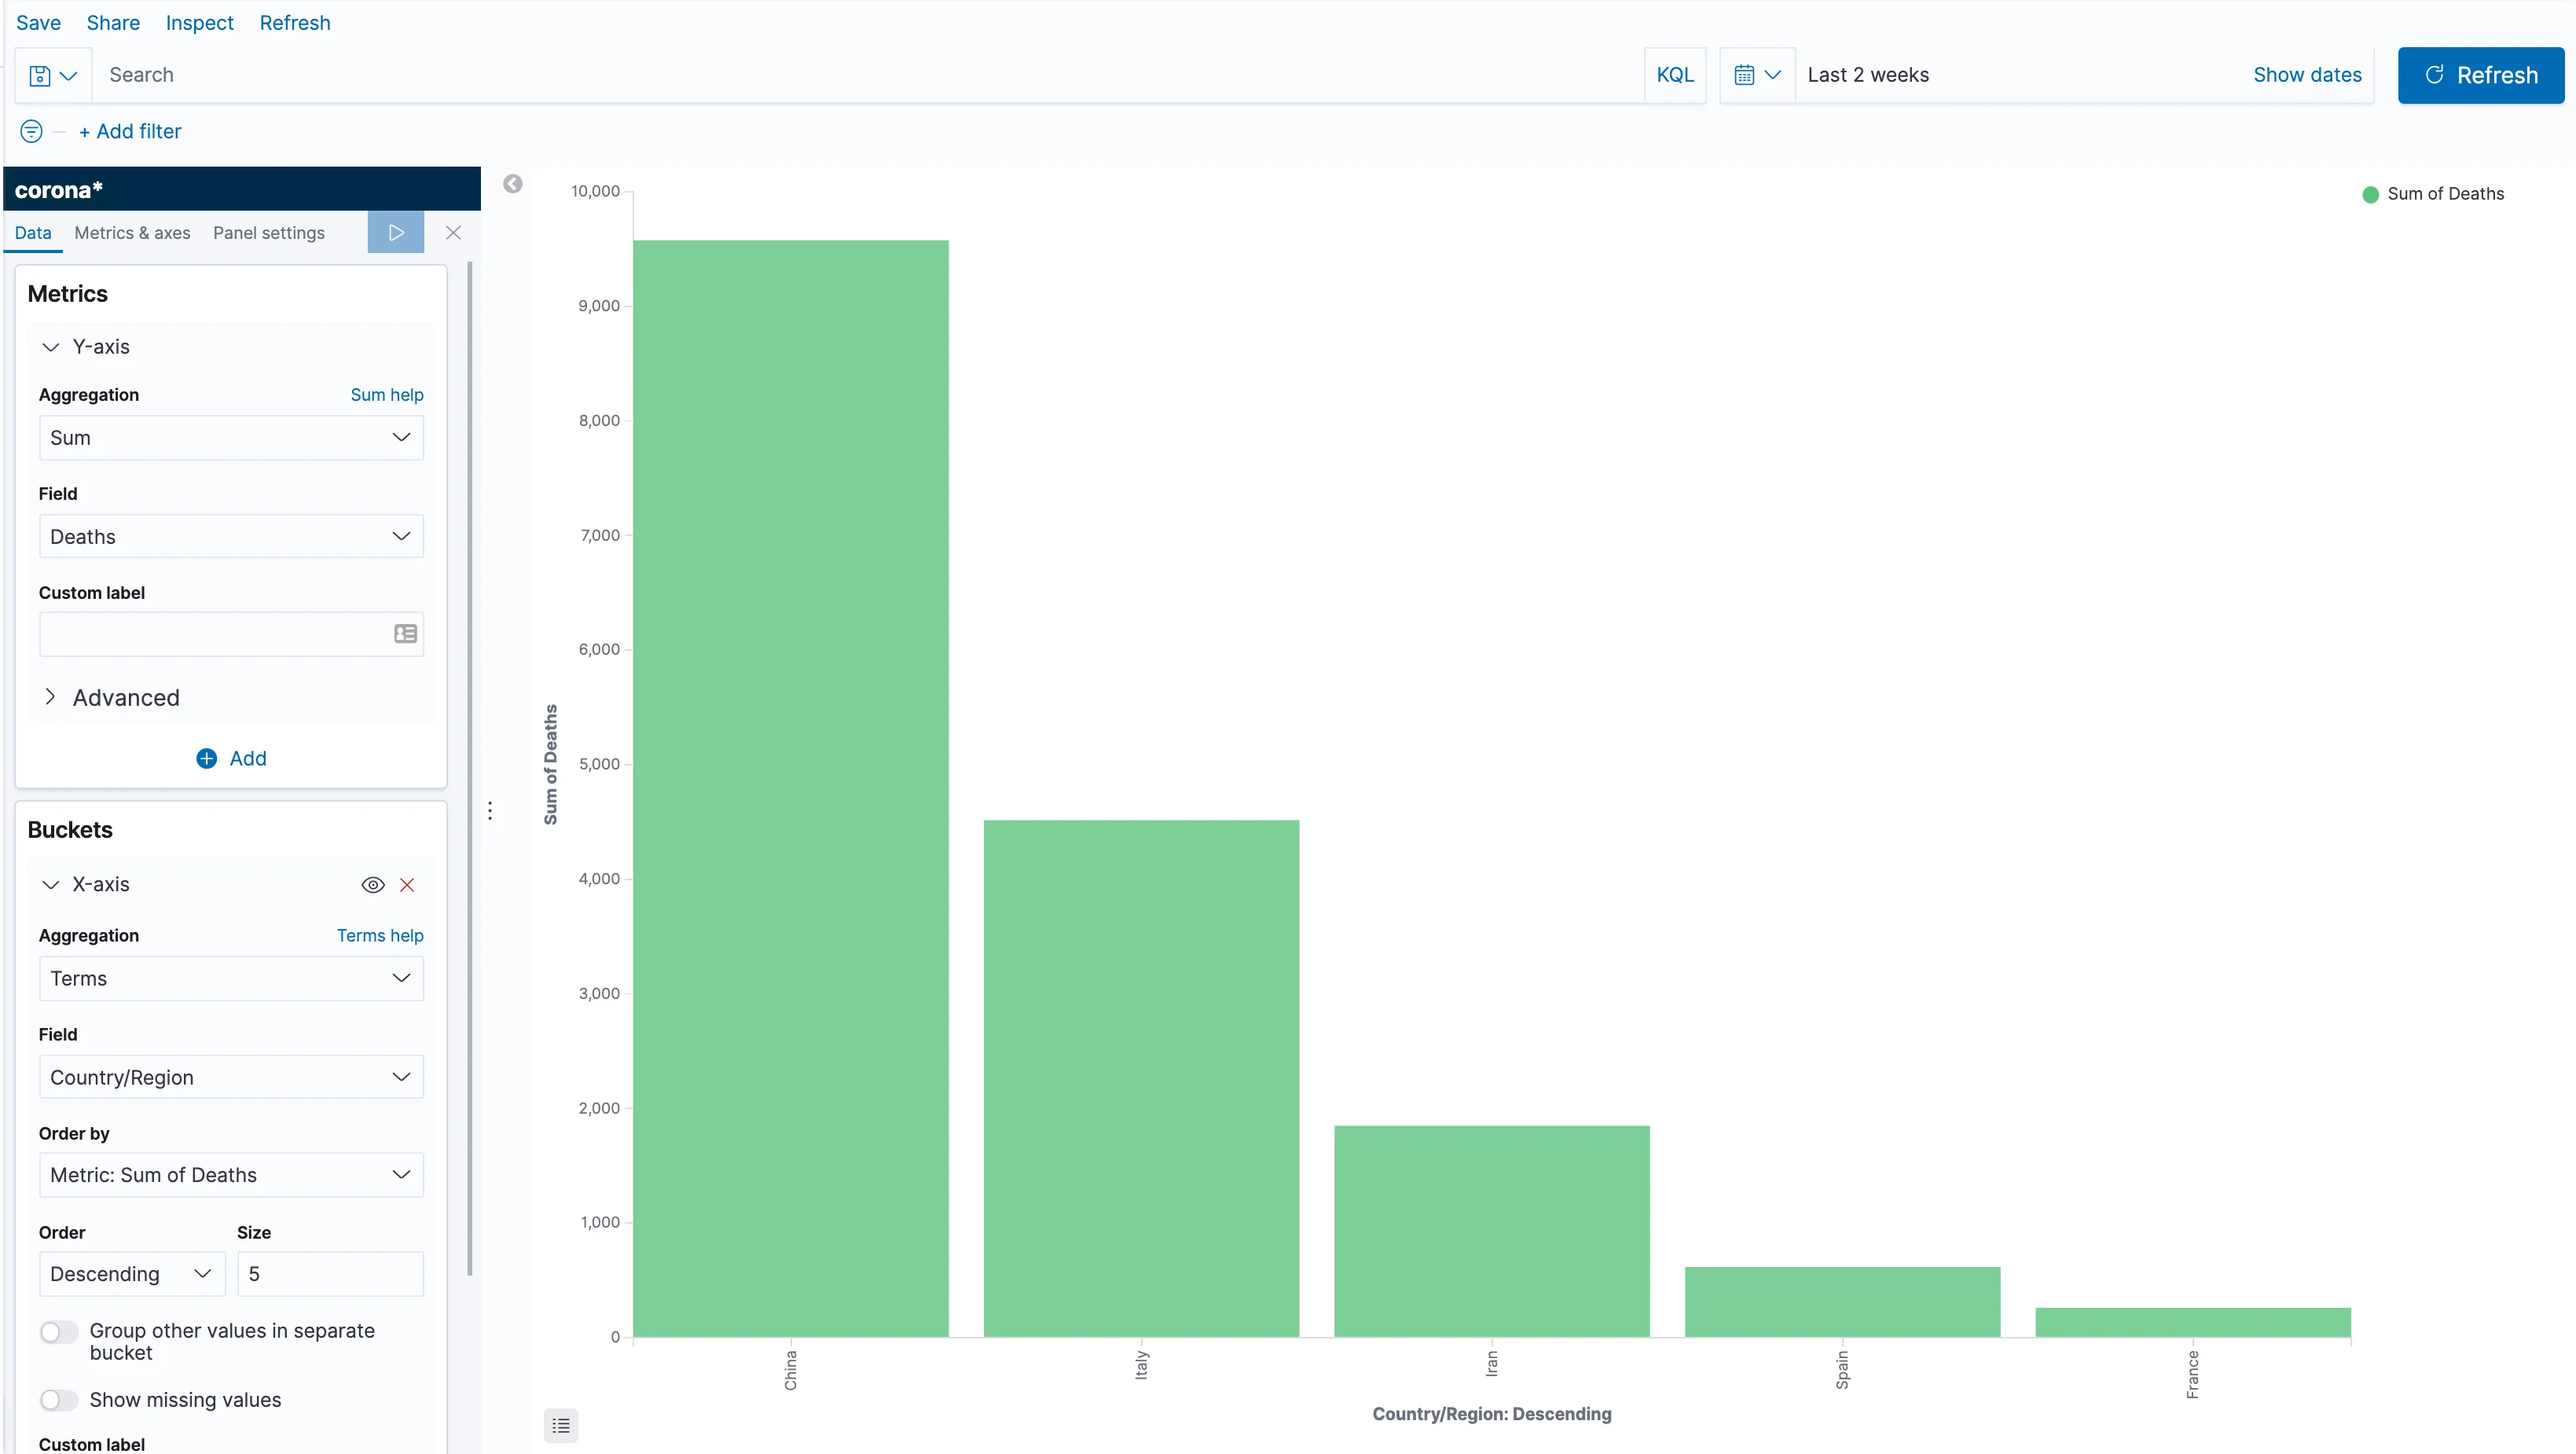This screenshot has width=2576, height=1454.
Task: Click the Sum of Deaths legend color dot
Action: [x=2370, y=194]
